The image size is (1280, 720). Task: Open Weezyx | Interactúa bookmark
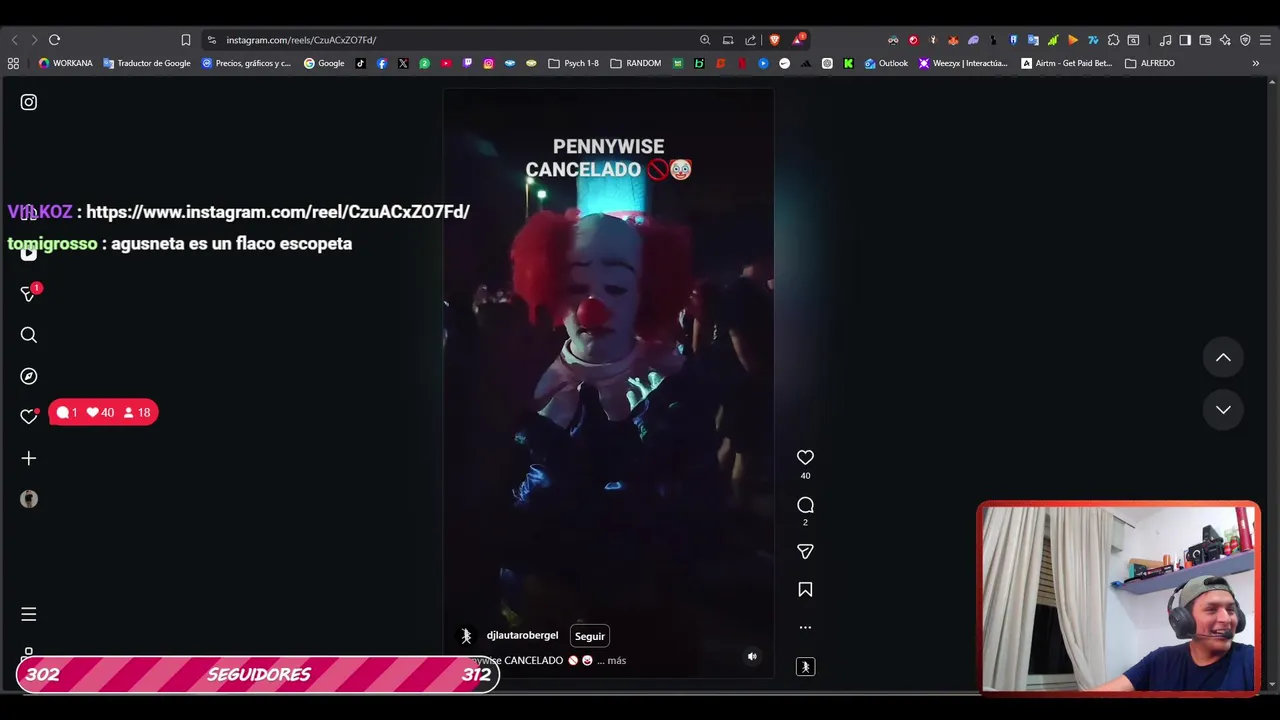963,63
